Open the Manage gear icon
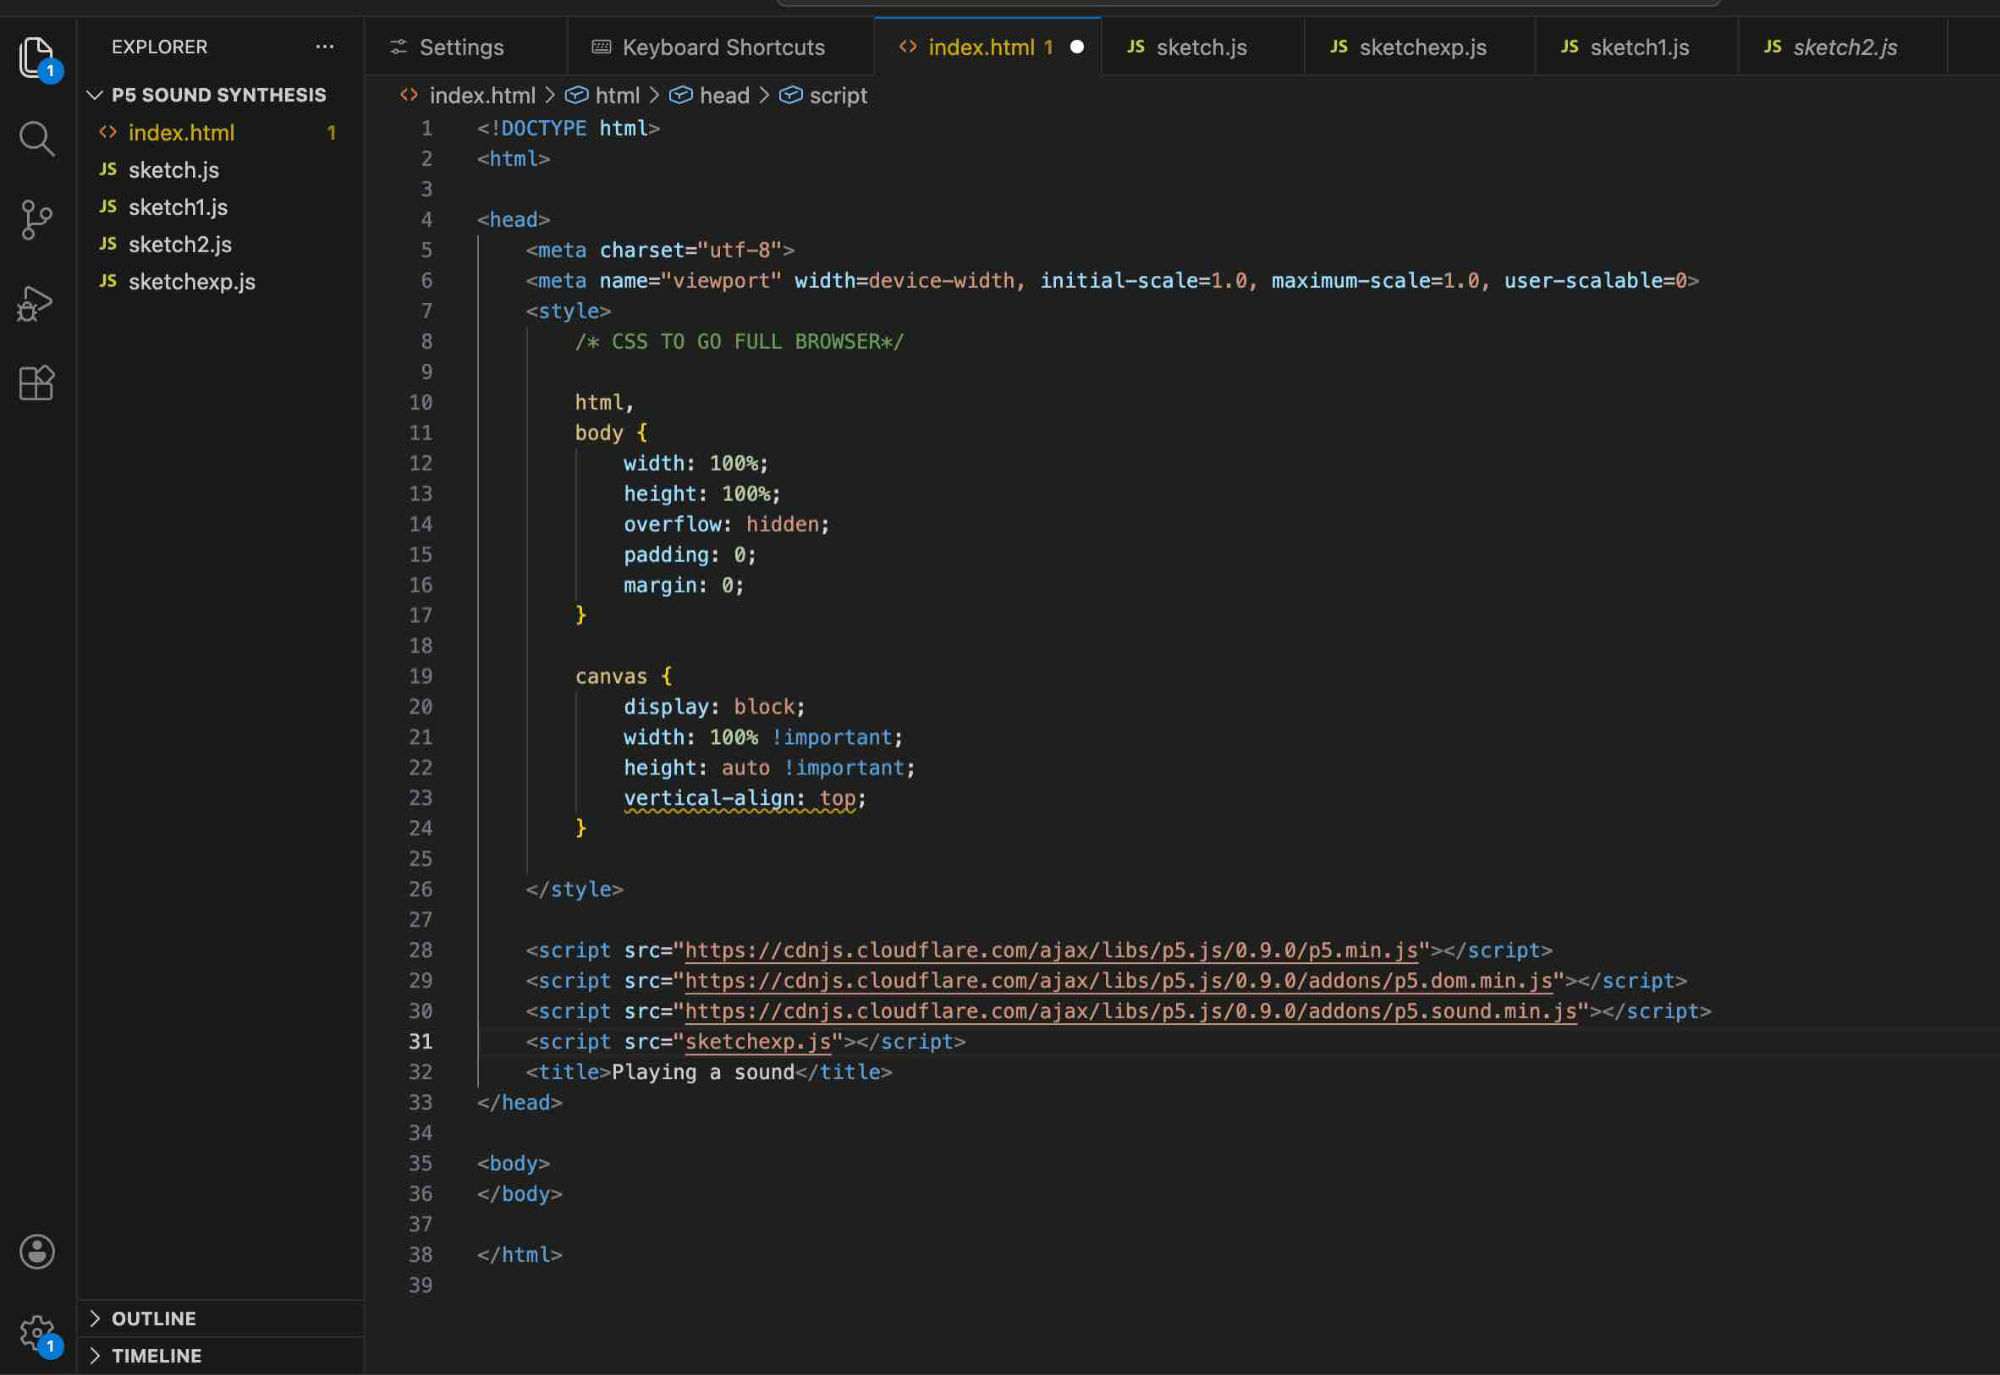Image resolution: width=2000 pixels, height=1375 pixels. tap(37, 1333)
